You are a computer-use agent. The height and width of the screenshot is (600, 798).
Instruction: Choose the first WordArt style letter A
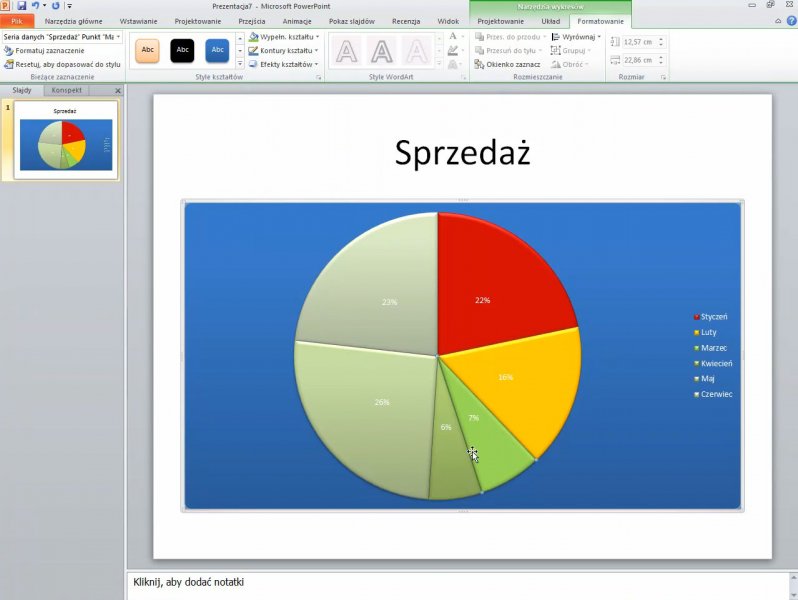pyautogui.click(x=346, y=51)
